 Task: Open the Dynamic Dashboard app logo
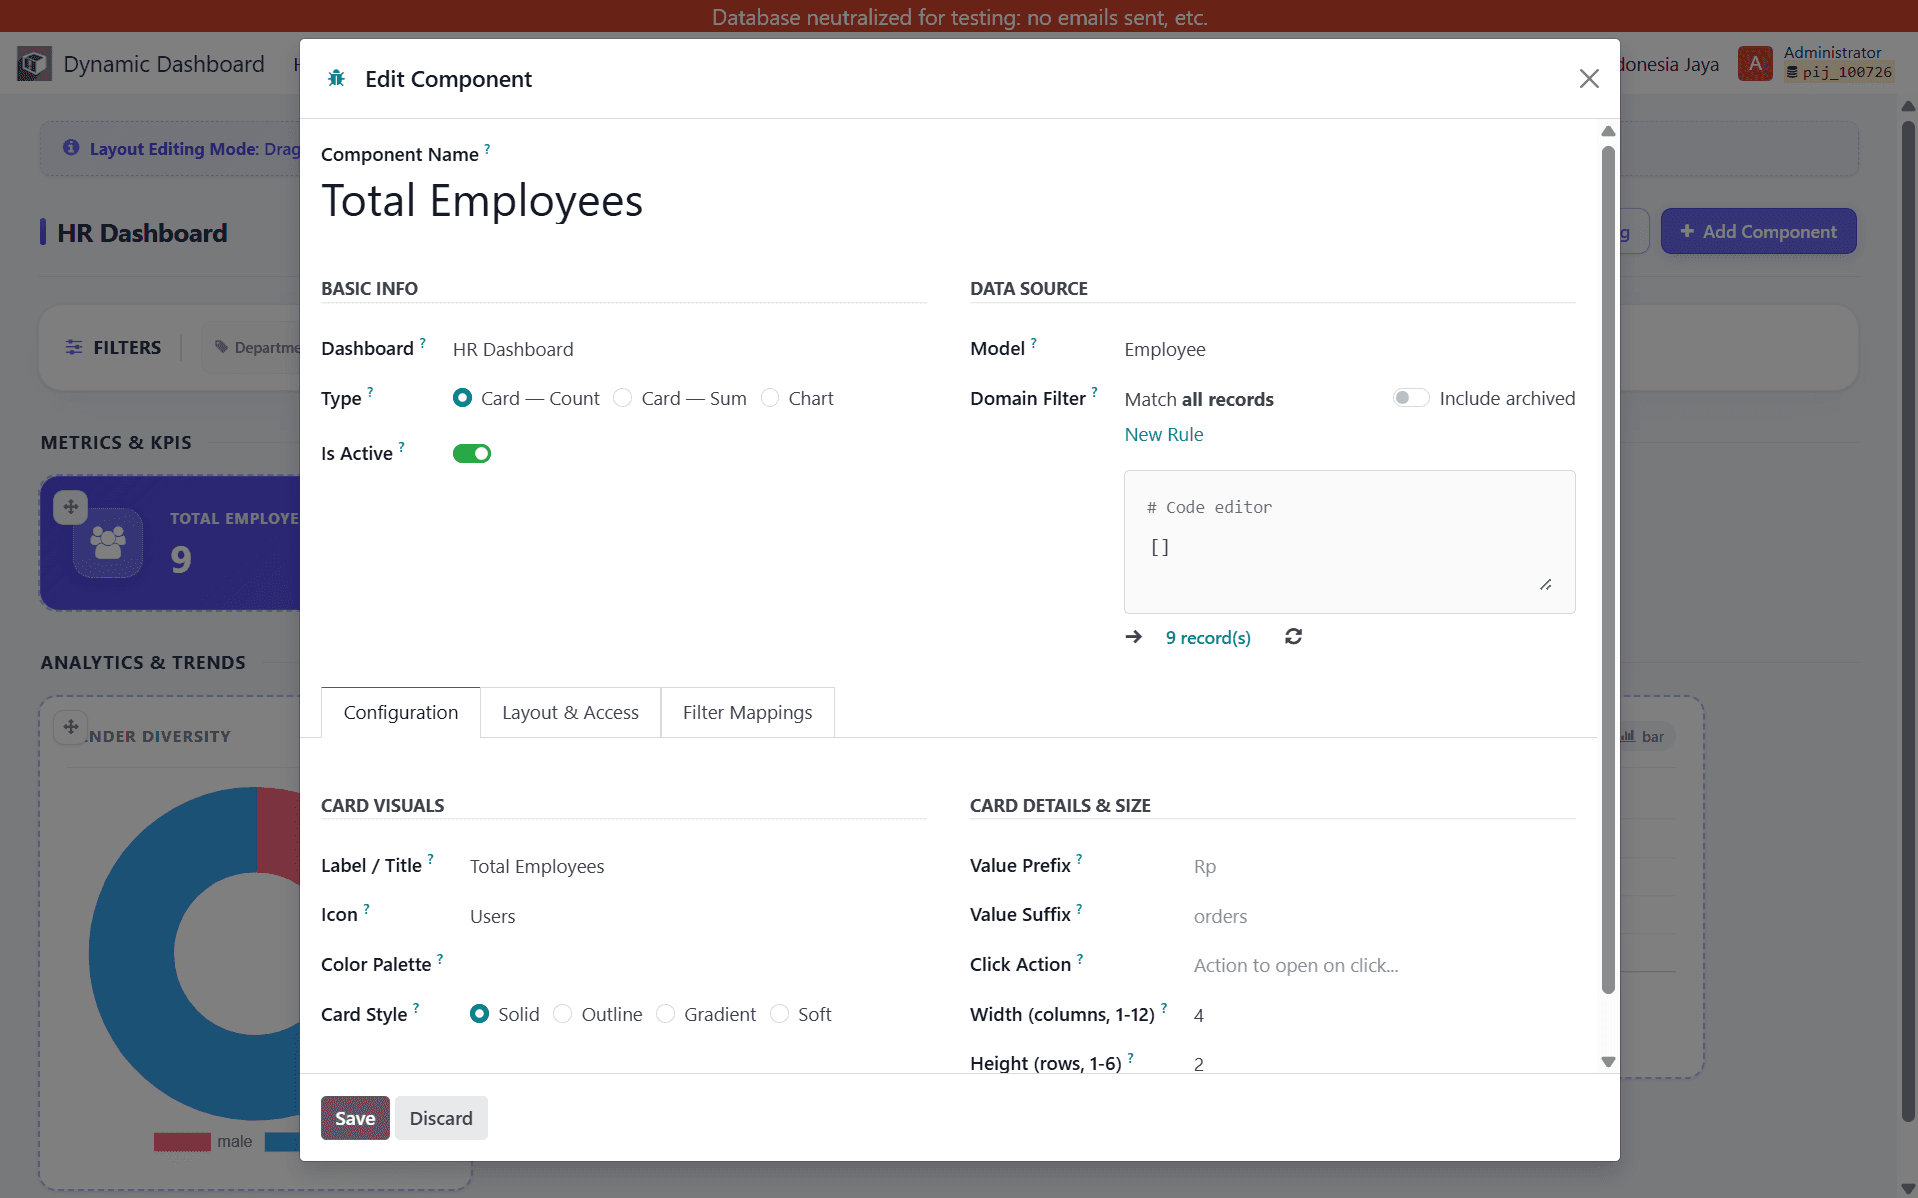[34, 64]
